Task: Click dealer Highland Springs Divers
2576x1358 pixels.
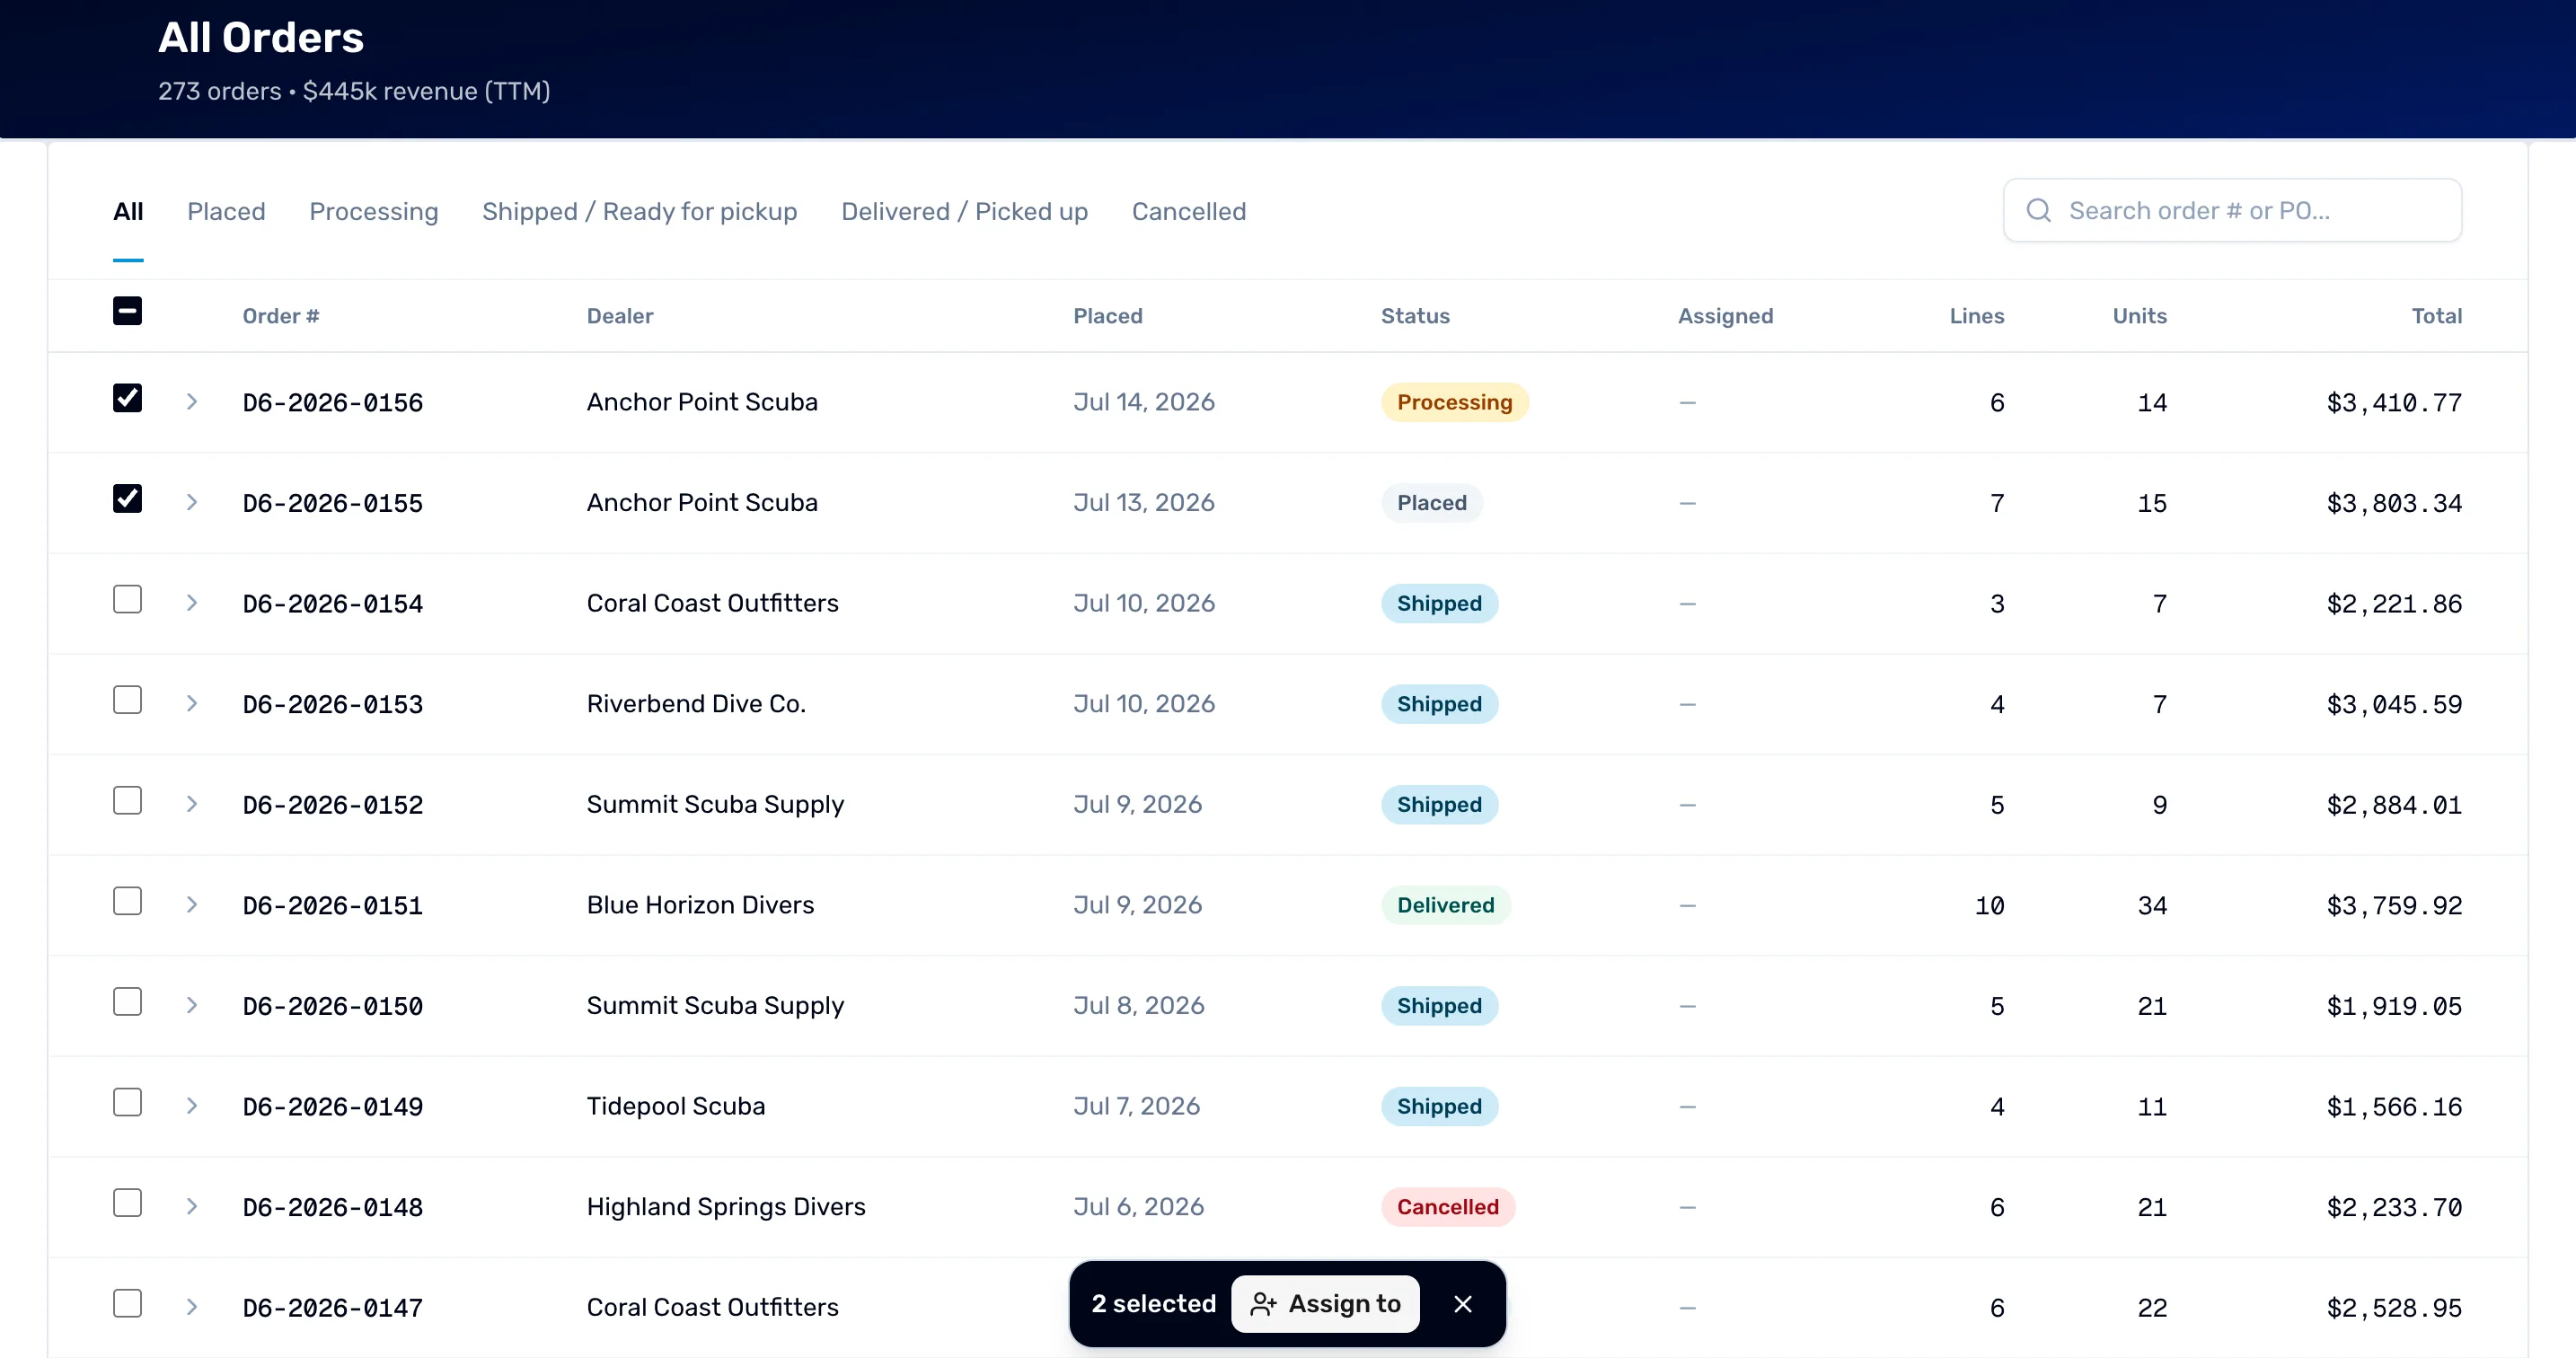Action: pos(726,1207)
